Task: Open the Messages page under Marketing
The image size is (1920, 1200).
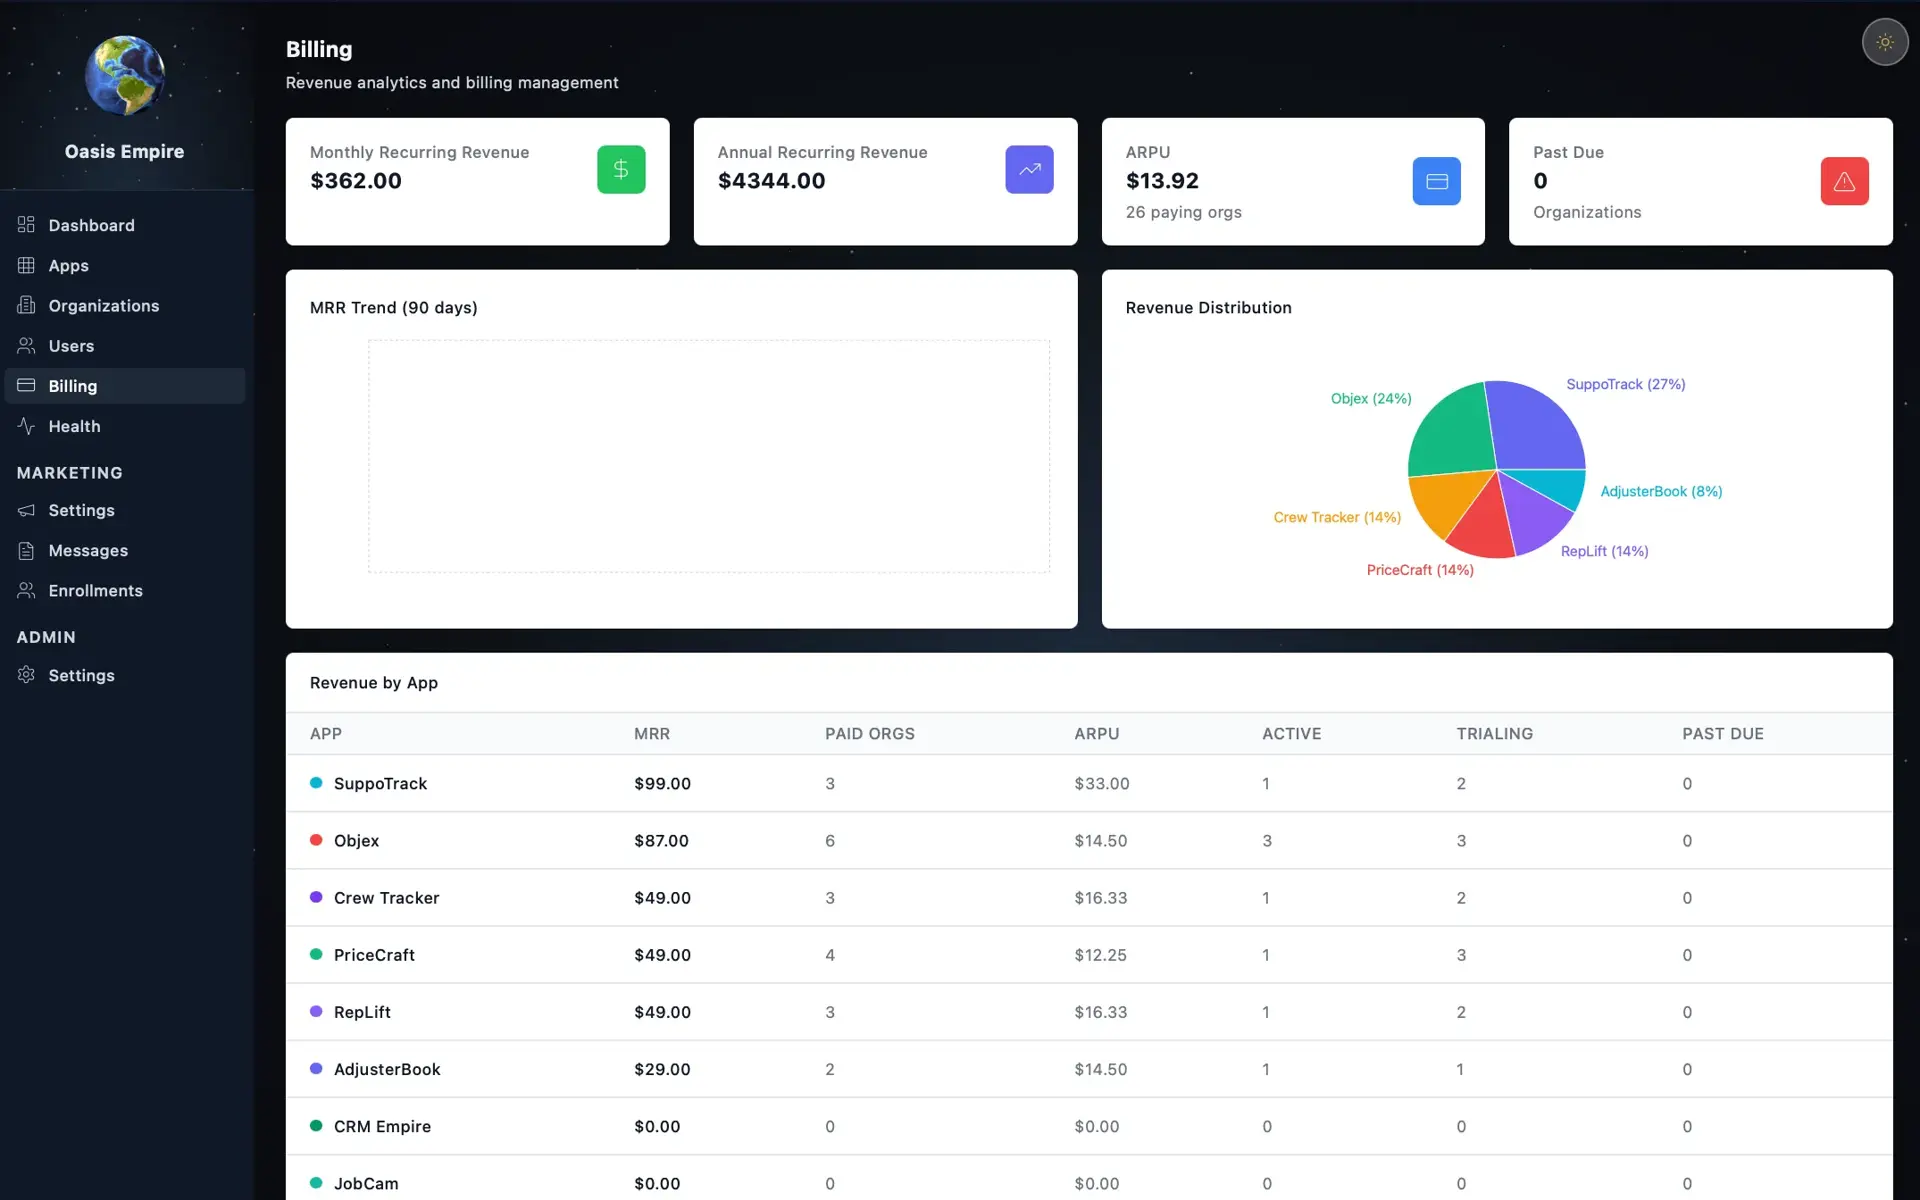Action: 125,550
